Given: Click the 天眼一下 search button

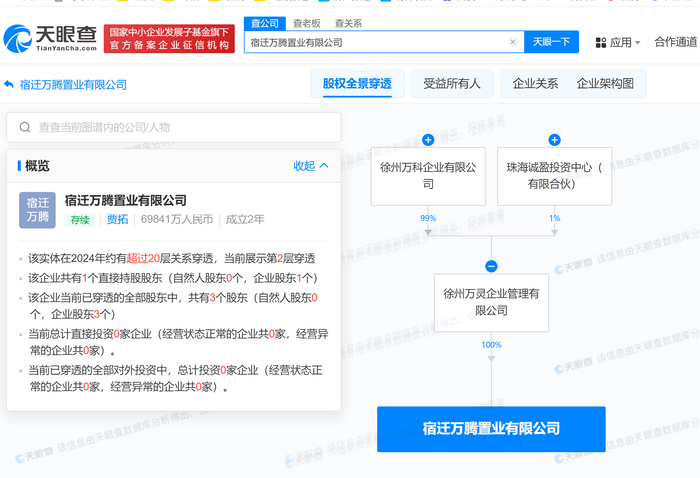Looking at the screenshot, I should 551,42.
